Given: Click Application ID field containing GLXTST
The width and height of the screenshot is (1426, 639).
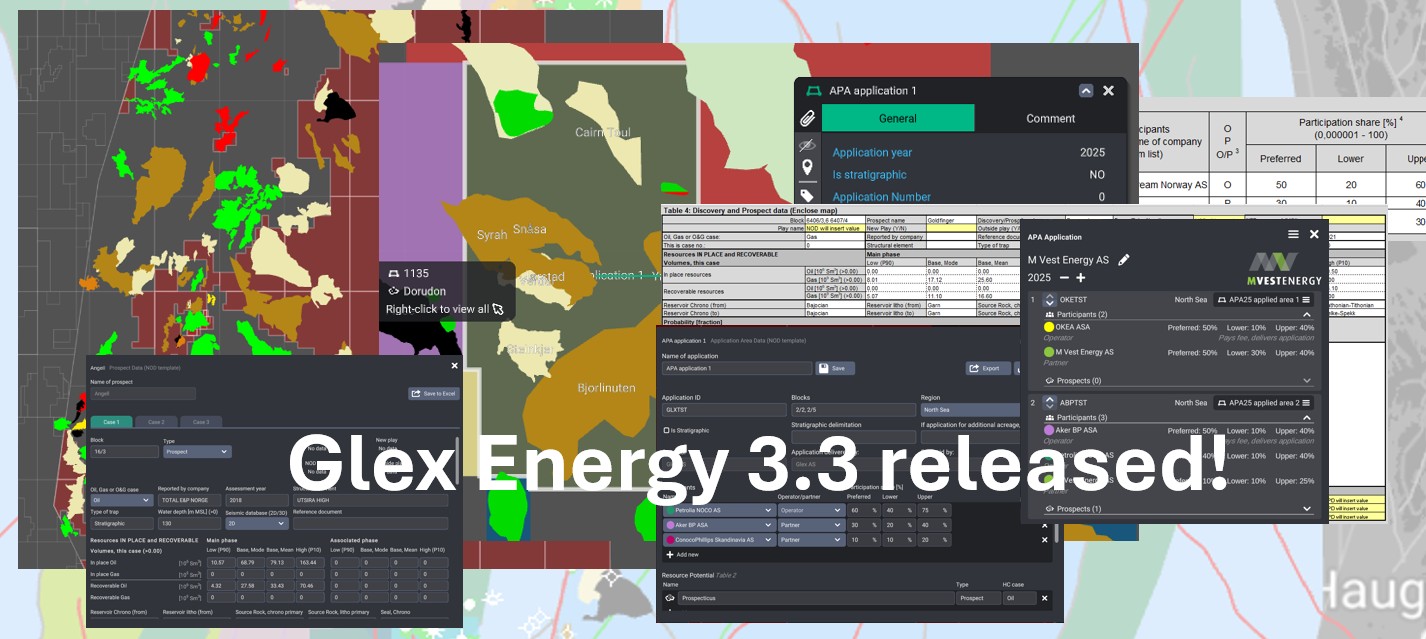Looking at the screenshot, I should (x=723, y=410).
